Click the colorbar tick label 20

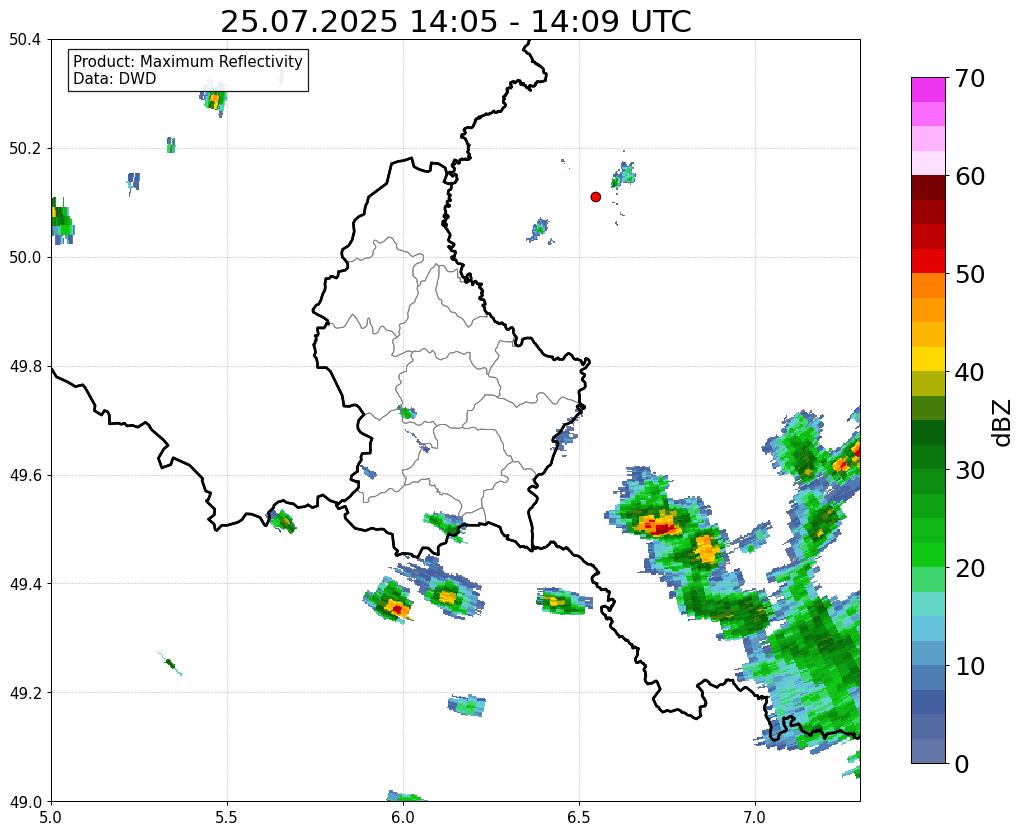pos(970,568)
